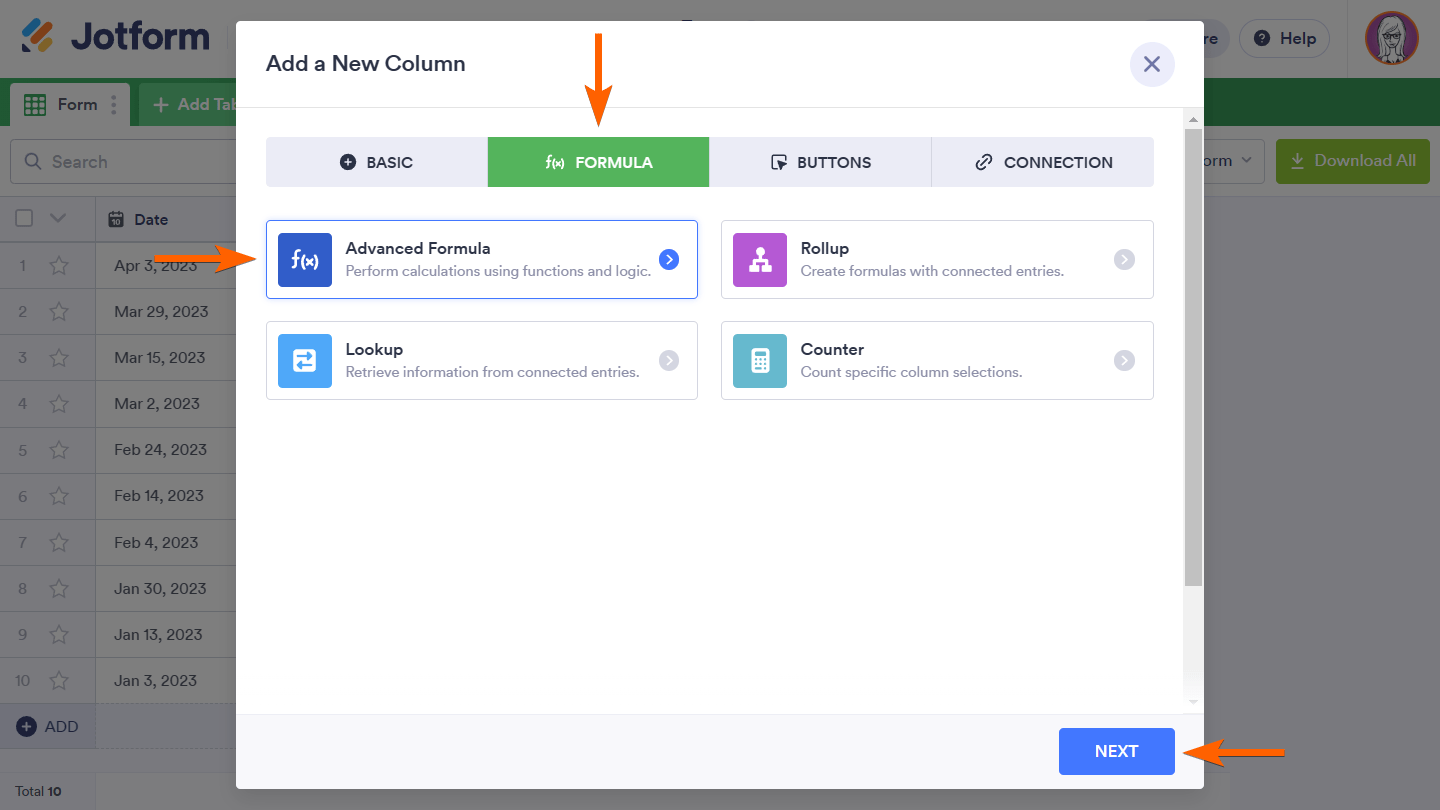This screenshot has width=1440, height=810.
Task: Open the Help menu
Action: (x=1284, y=39)
